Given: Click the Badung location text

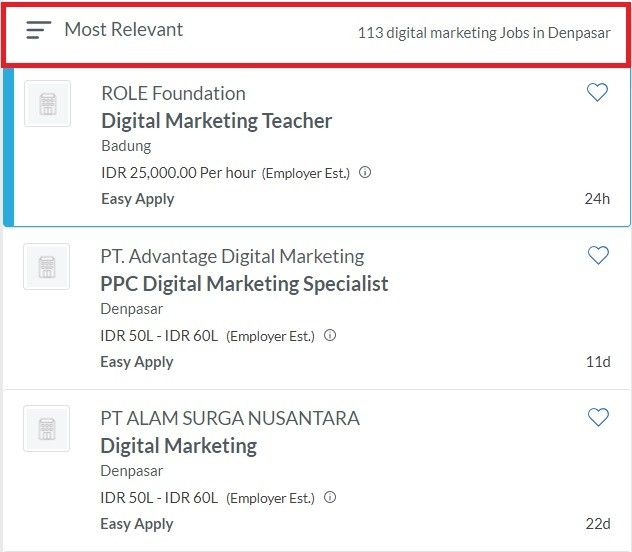Looking at the screenshot, I should (126, 146).
